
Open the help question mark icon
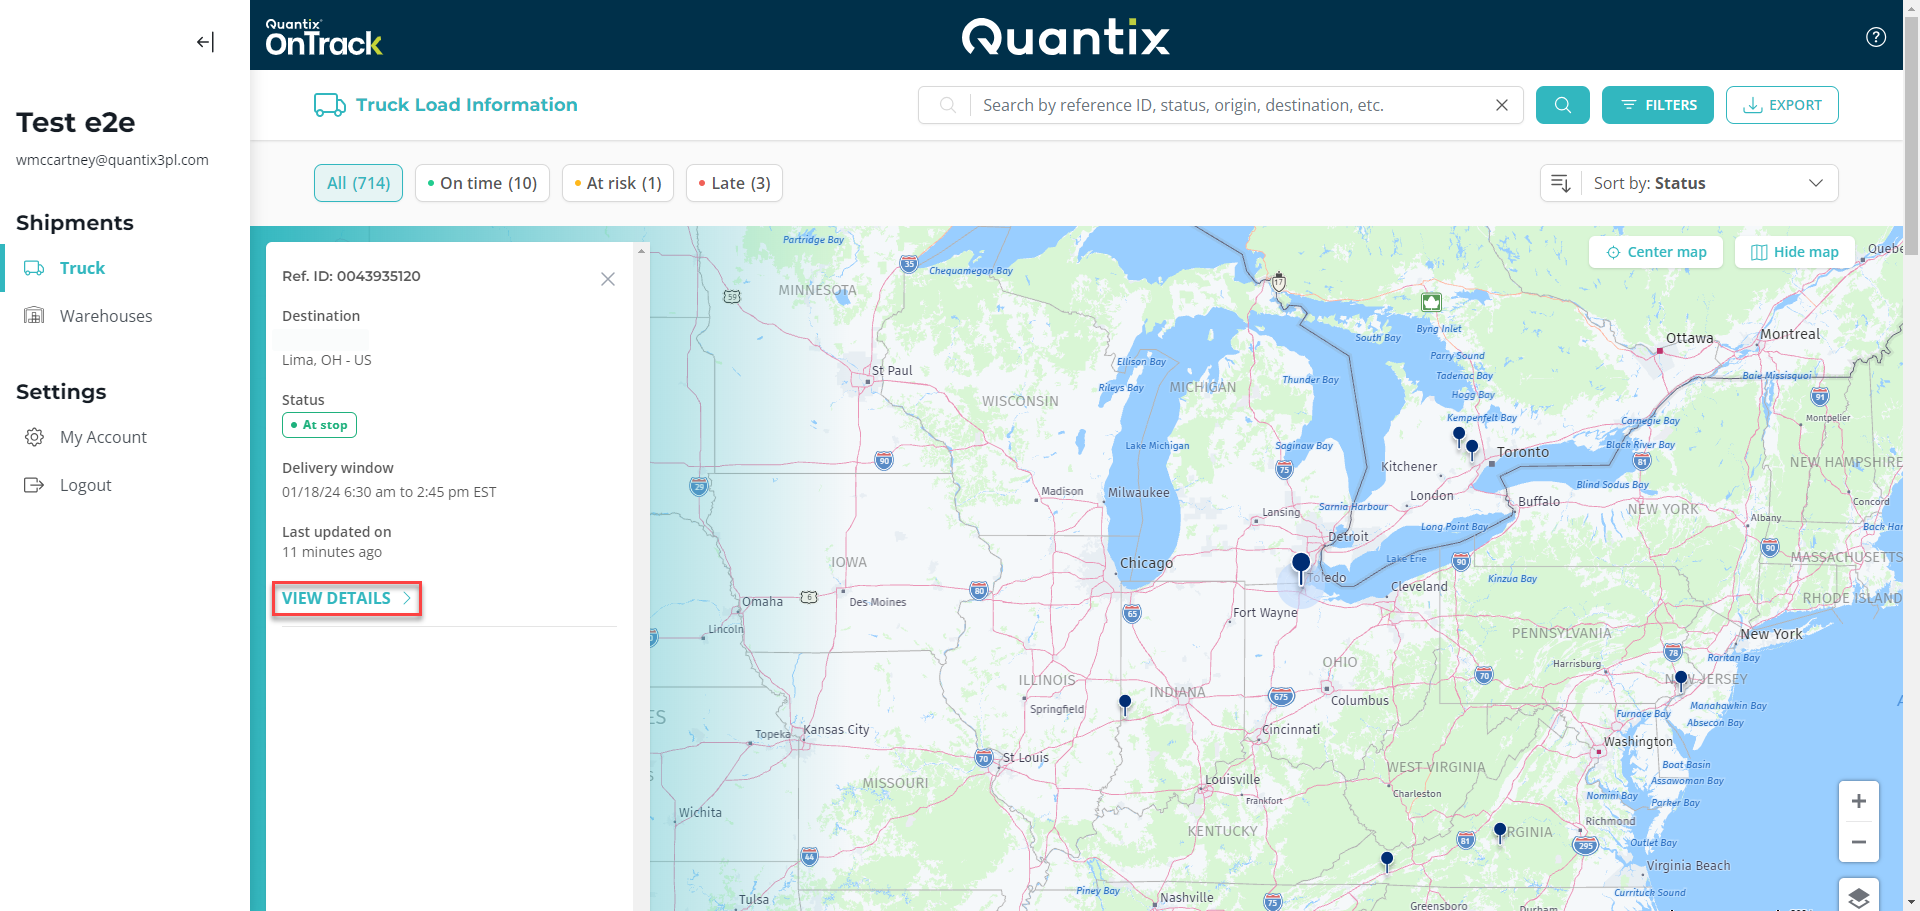(1875, 37)
